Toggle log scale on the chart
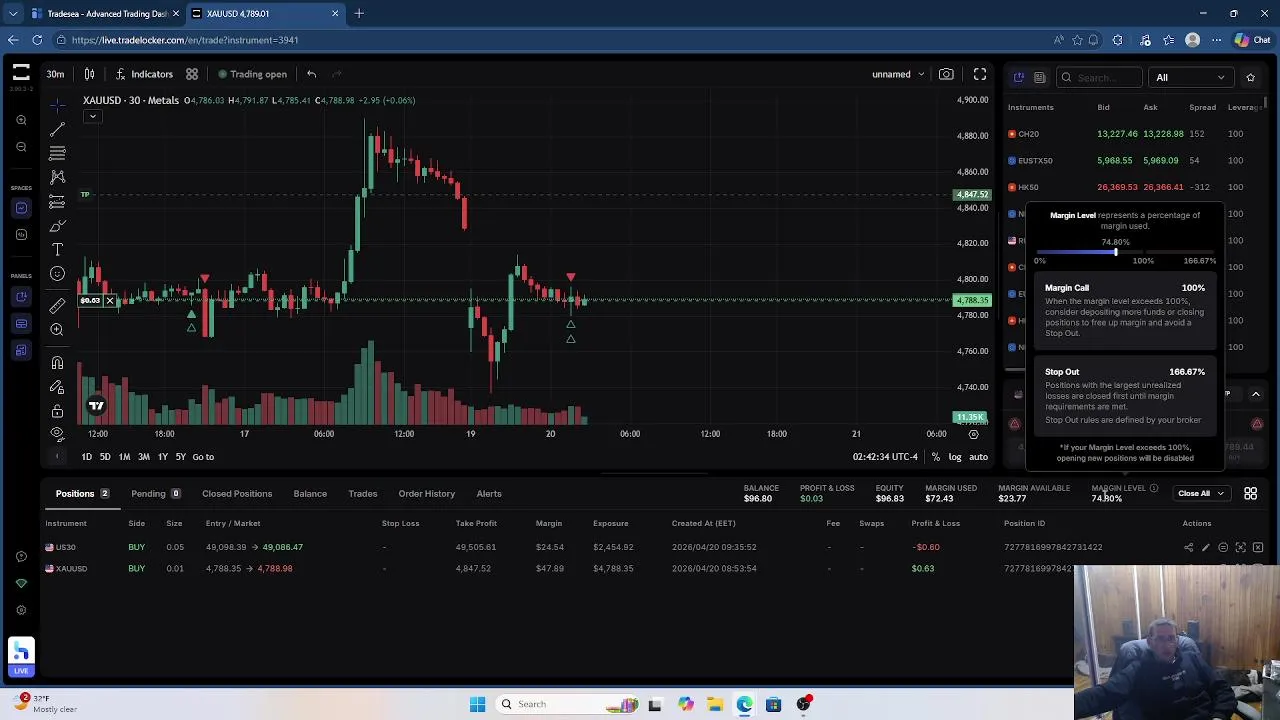 [x=955, y=457]
